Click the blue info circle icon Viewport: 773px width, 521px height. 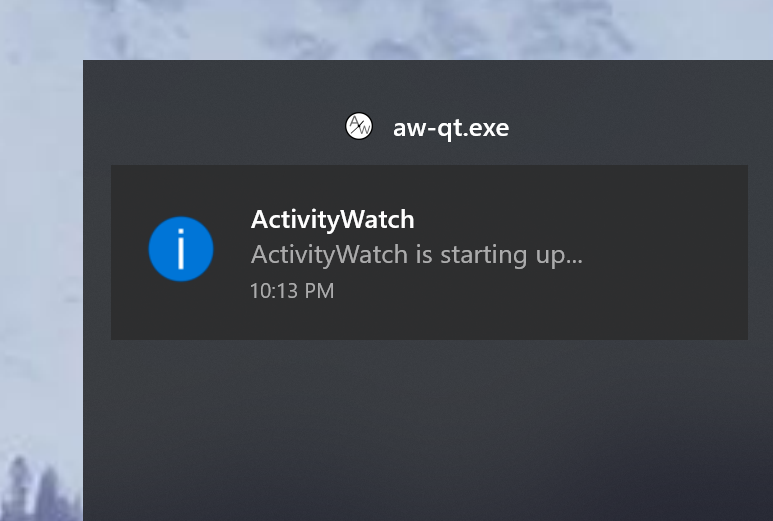click(181, 249)
